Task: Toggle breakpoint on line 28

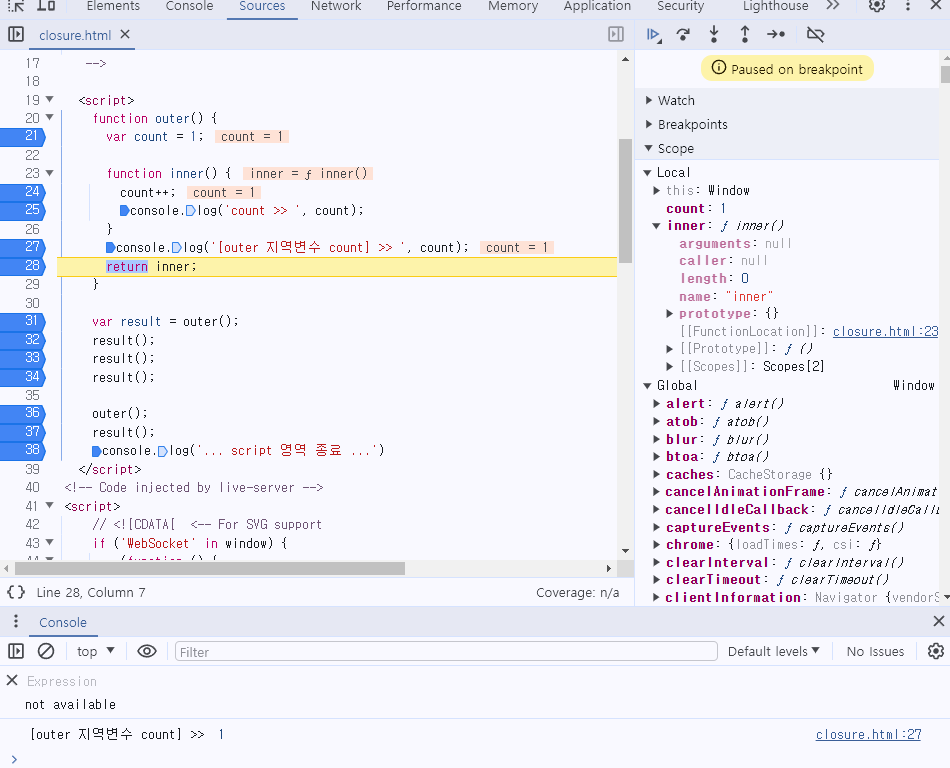Action: pyautogui.click(x=23, y=266)
